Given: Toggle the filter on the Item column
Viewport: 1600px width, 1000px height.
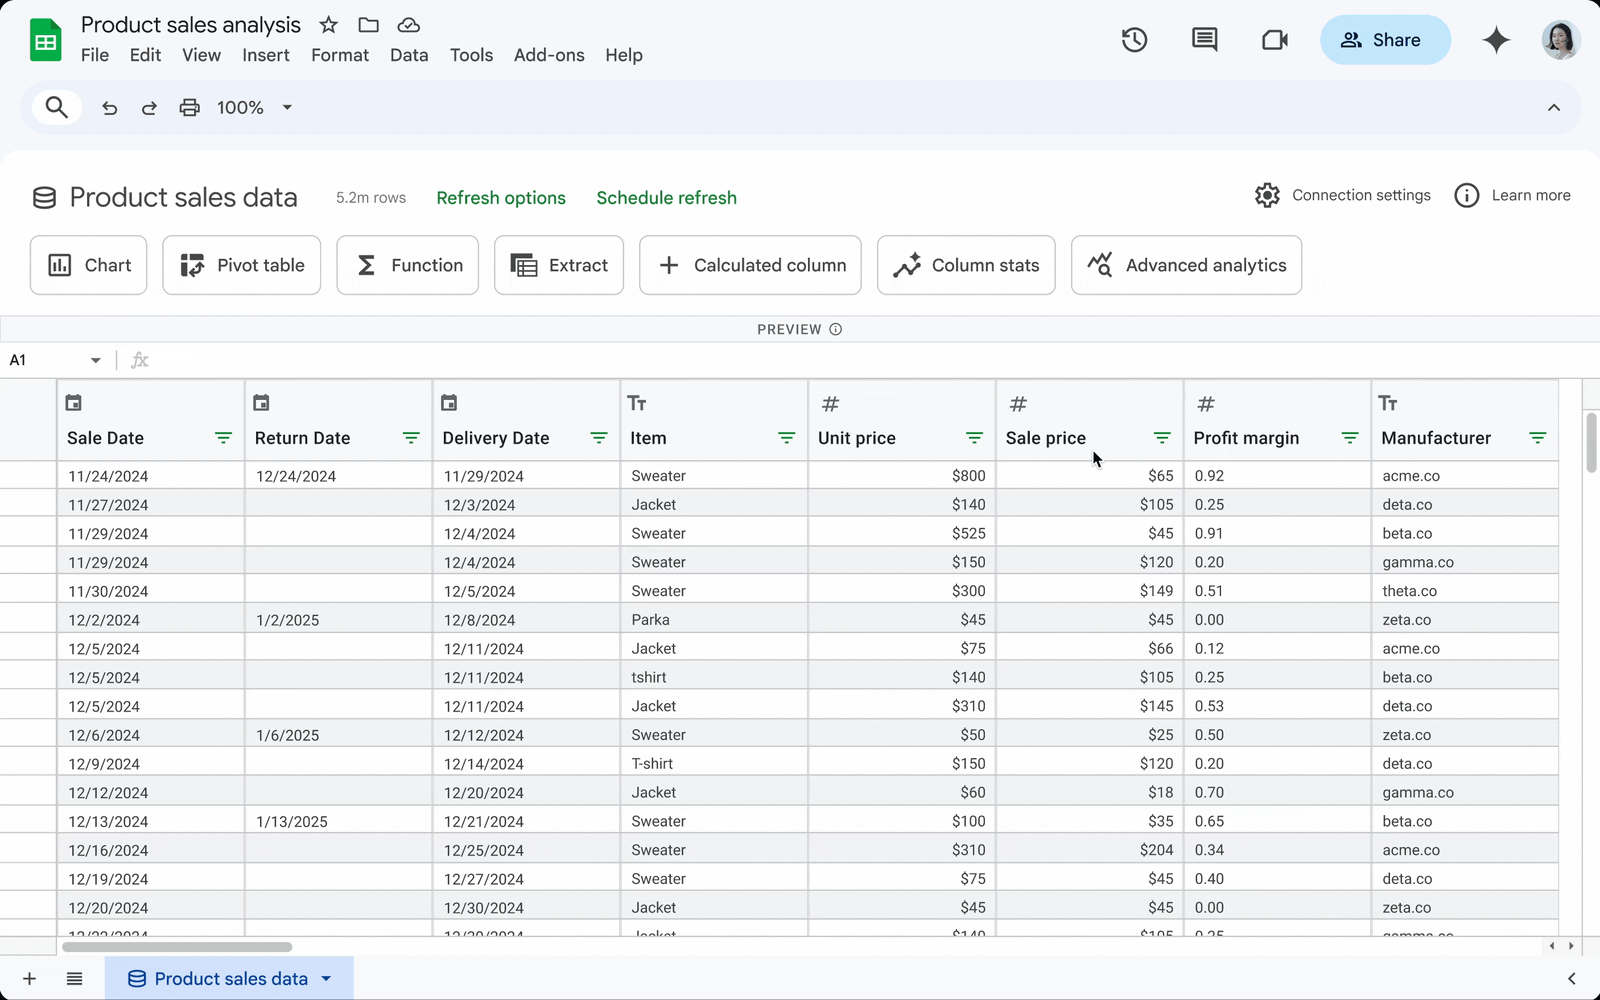Looking at the screenshot, I should coord(786,438).
